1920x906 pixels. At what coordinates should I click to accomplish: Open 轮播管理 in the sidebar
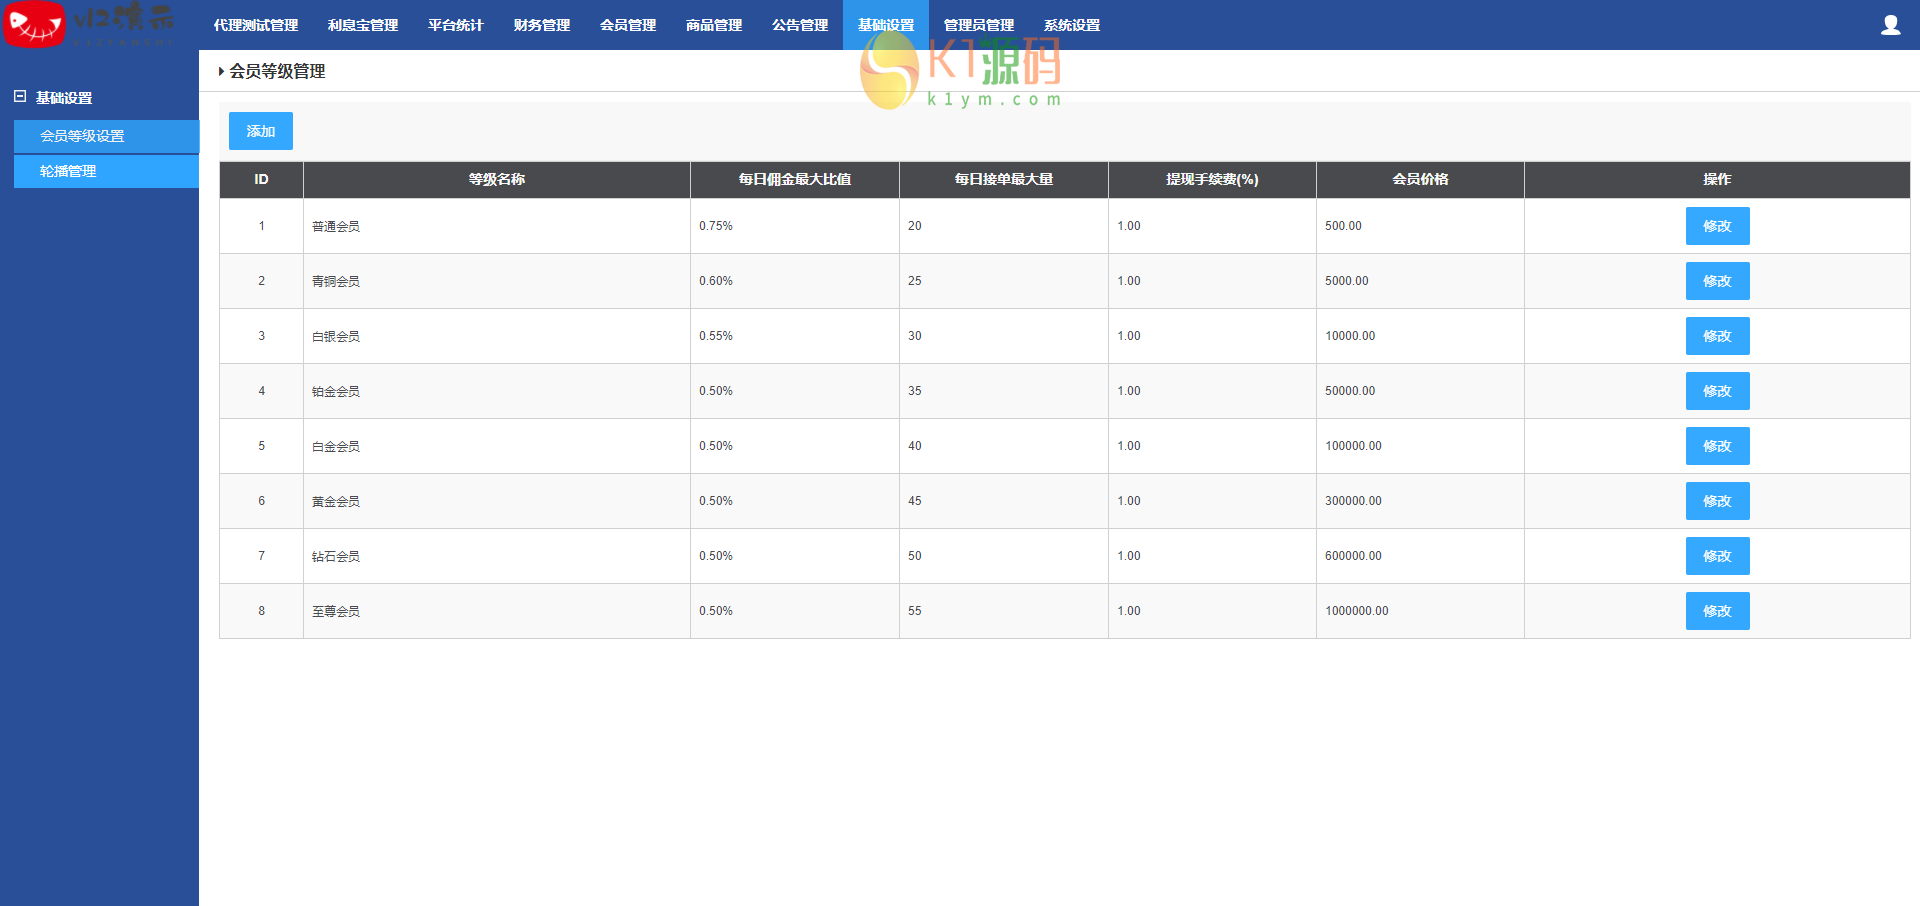click(107, 171)
